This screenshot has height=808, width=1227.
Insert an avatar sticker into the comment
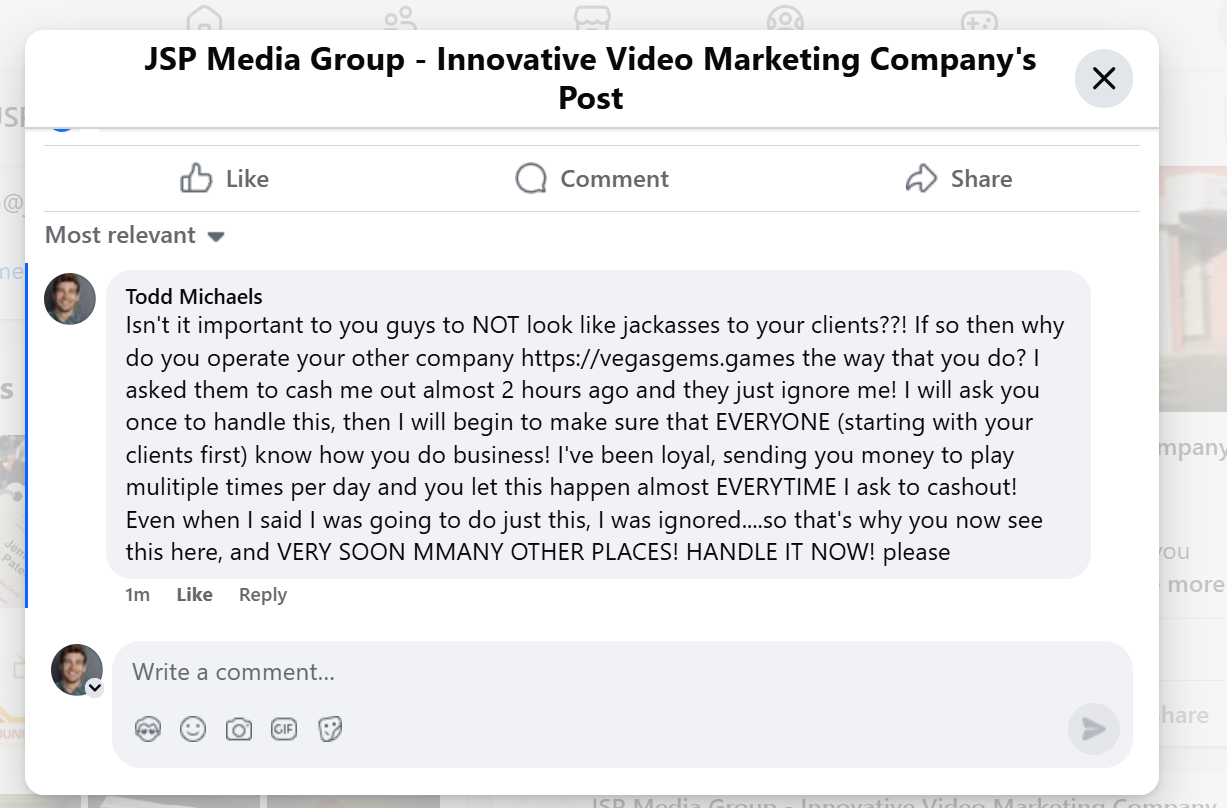(148, 729)
